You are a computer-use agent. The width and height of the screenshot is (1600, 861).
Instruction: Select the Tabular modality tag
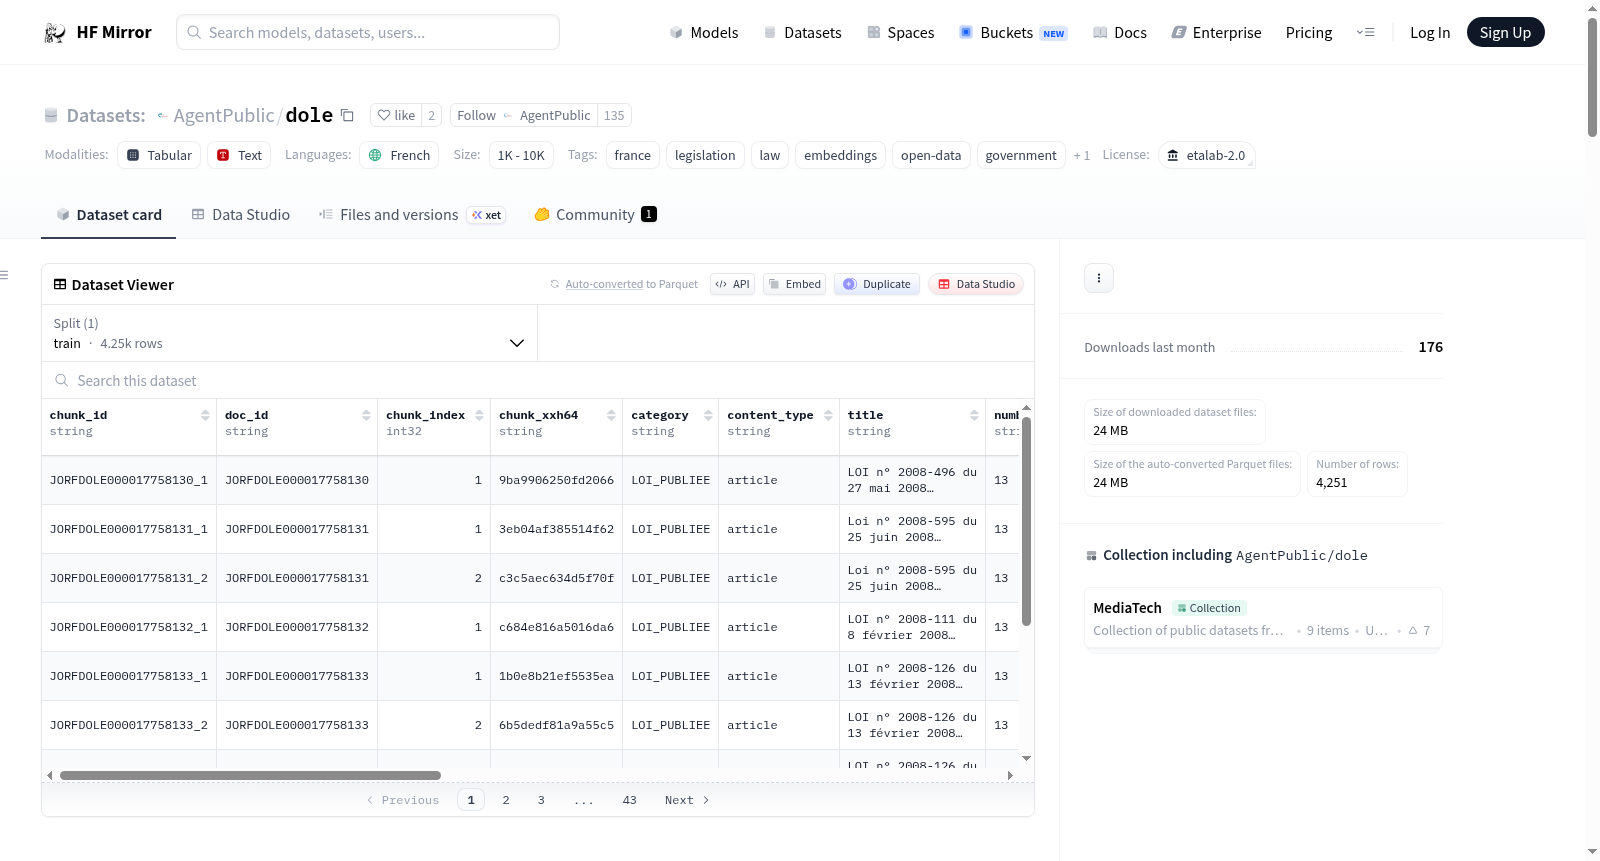tap(159, 155)
